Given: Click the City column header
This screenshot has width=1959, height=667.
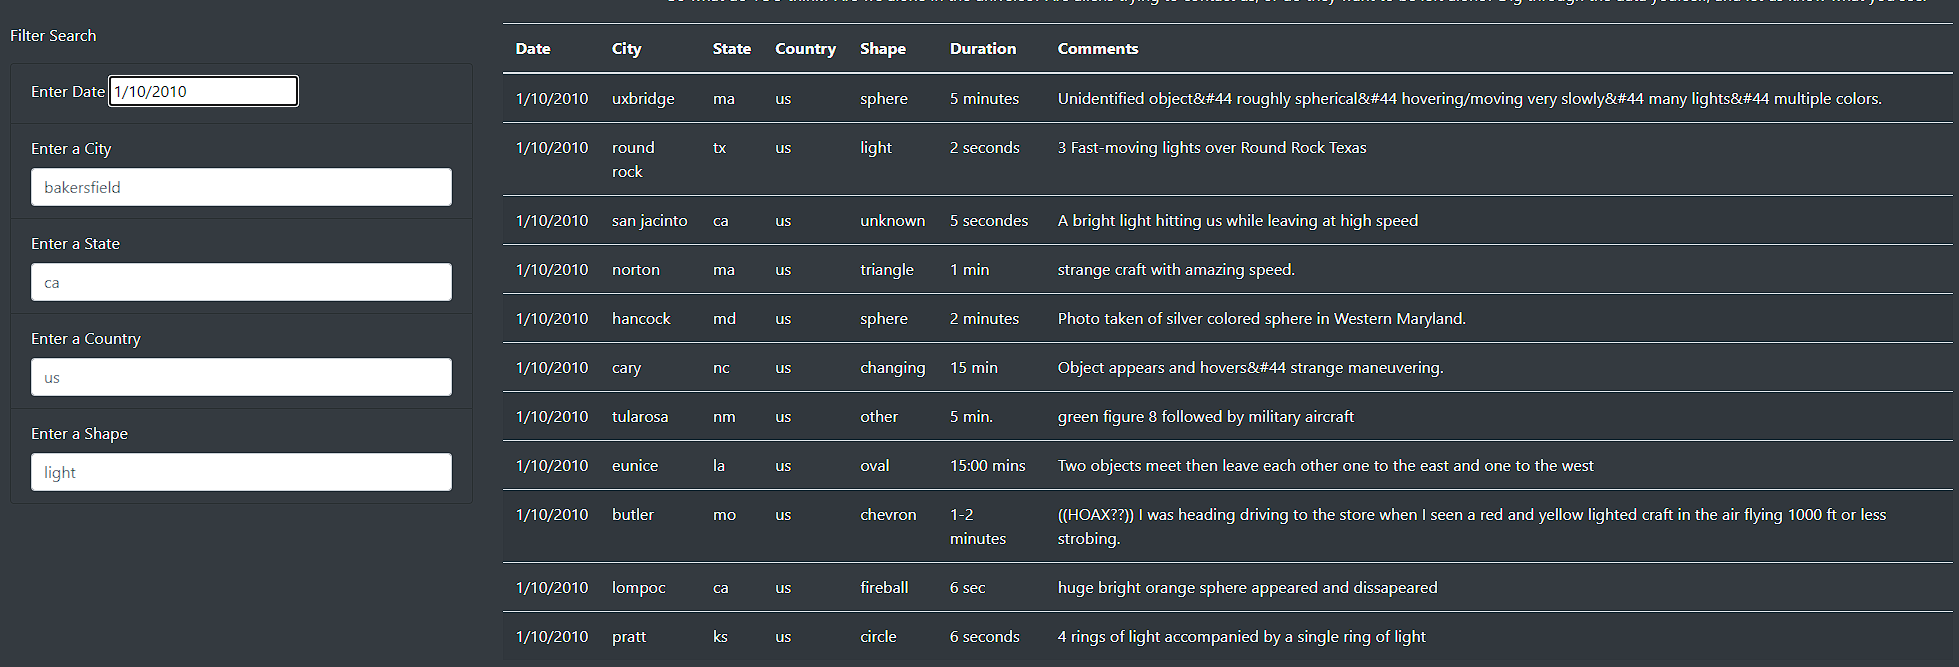Looking at the screenshot, I should pyautogui.click(x=626, y=48).
